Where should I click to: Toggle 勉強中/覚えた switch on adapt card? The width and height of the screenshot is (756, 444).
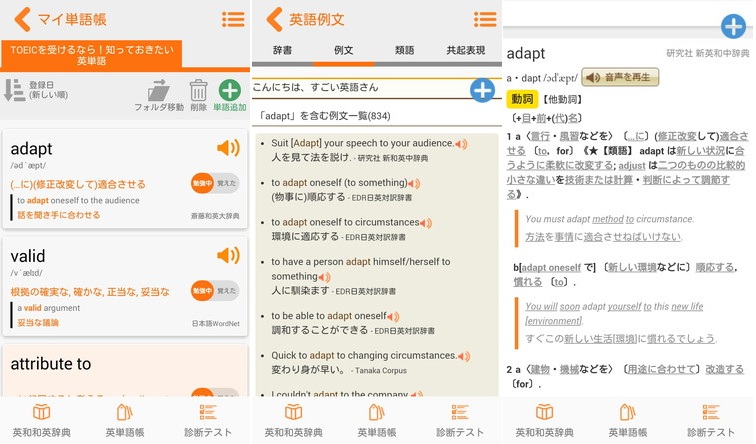(215, 183)
